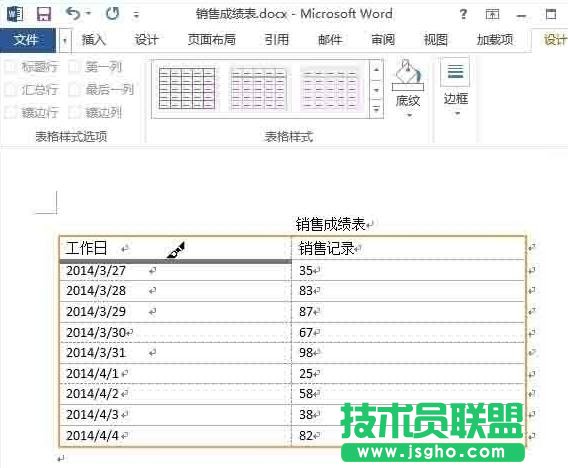Apply the plain grid table style
The image size is (568, 468).
(187, 88)
